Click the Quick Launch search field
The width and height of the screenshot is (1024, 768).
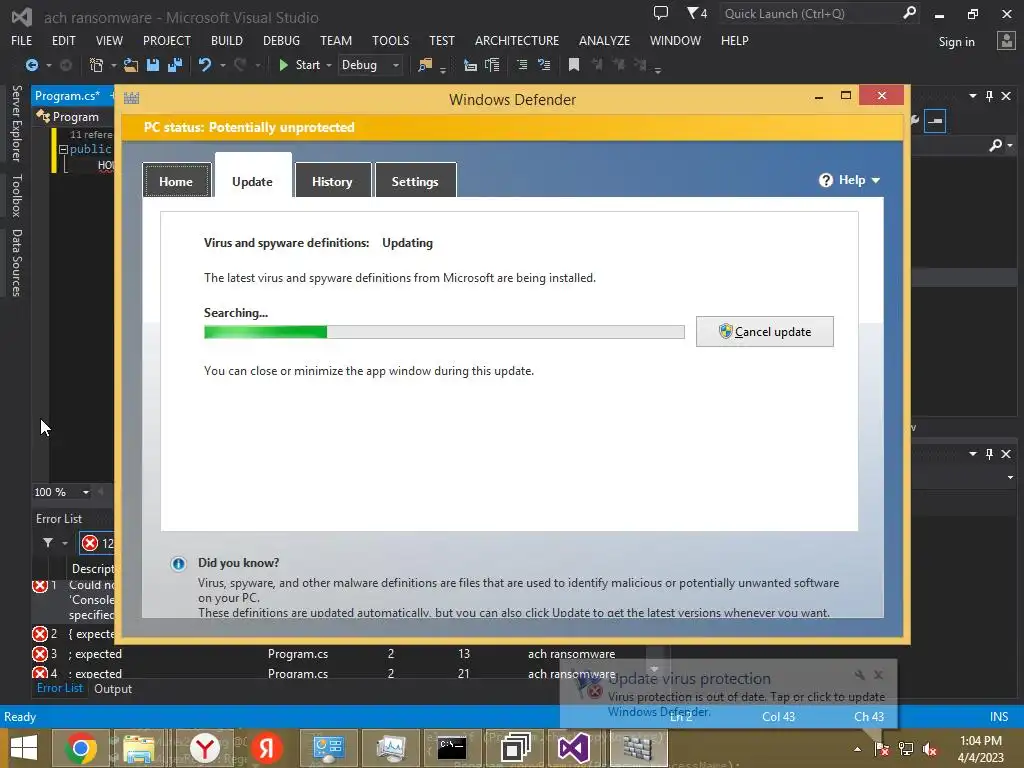pyautogui.click(x=810, y=13)
